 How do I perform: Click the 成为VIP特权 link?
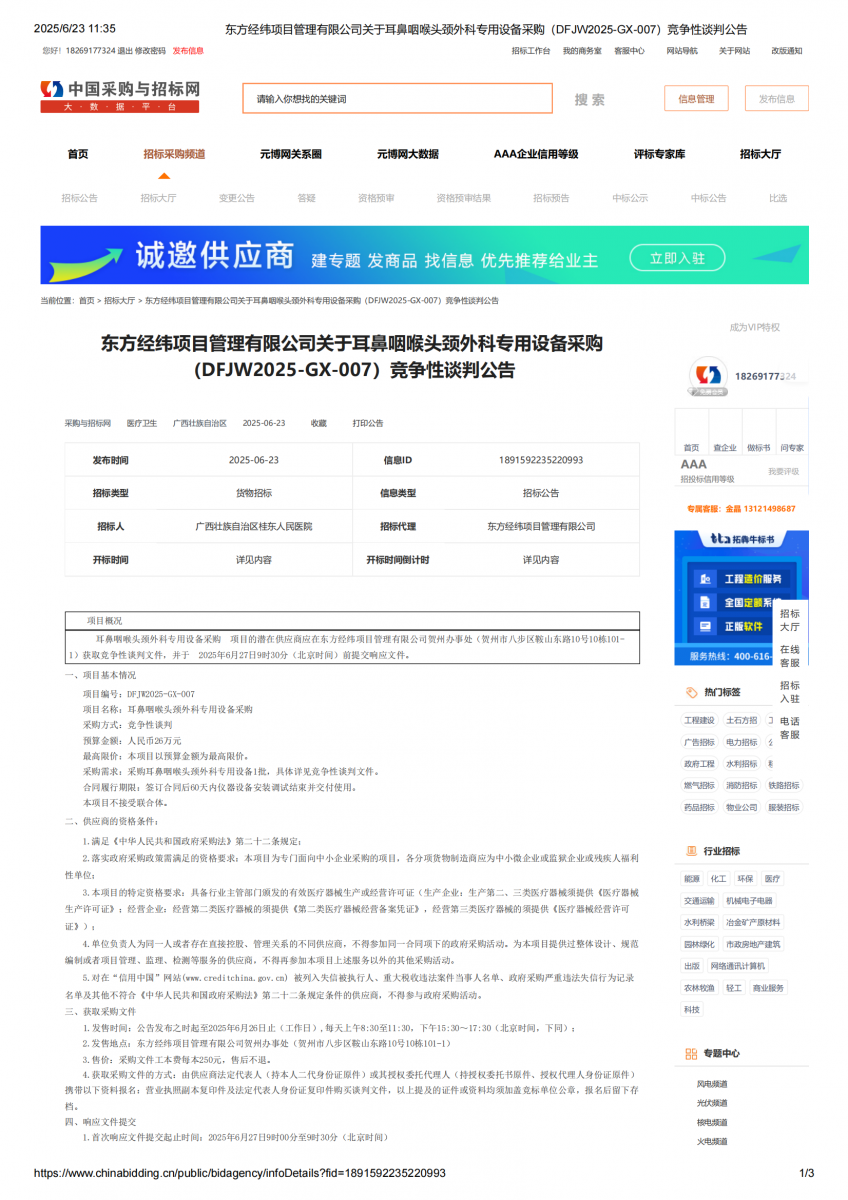754,327
